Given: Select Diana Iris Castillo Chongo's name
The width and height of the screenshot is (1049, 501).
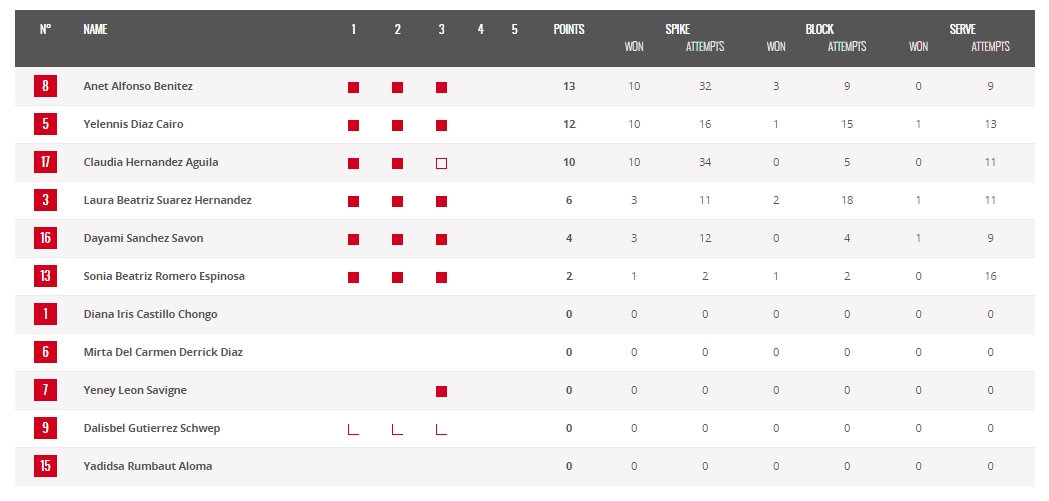Looking at the screenshot, I should pos(150,314).
